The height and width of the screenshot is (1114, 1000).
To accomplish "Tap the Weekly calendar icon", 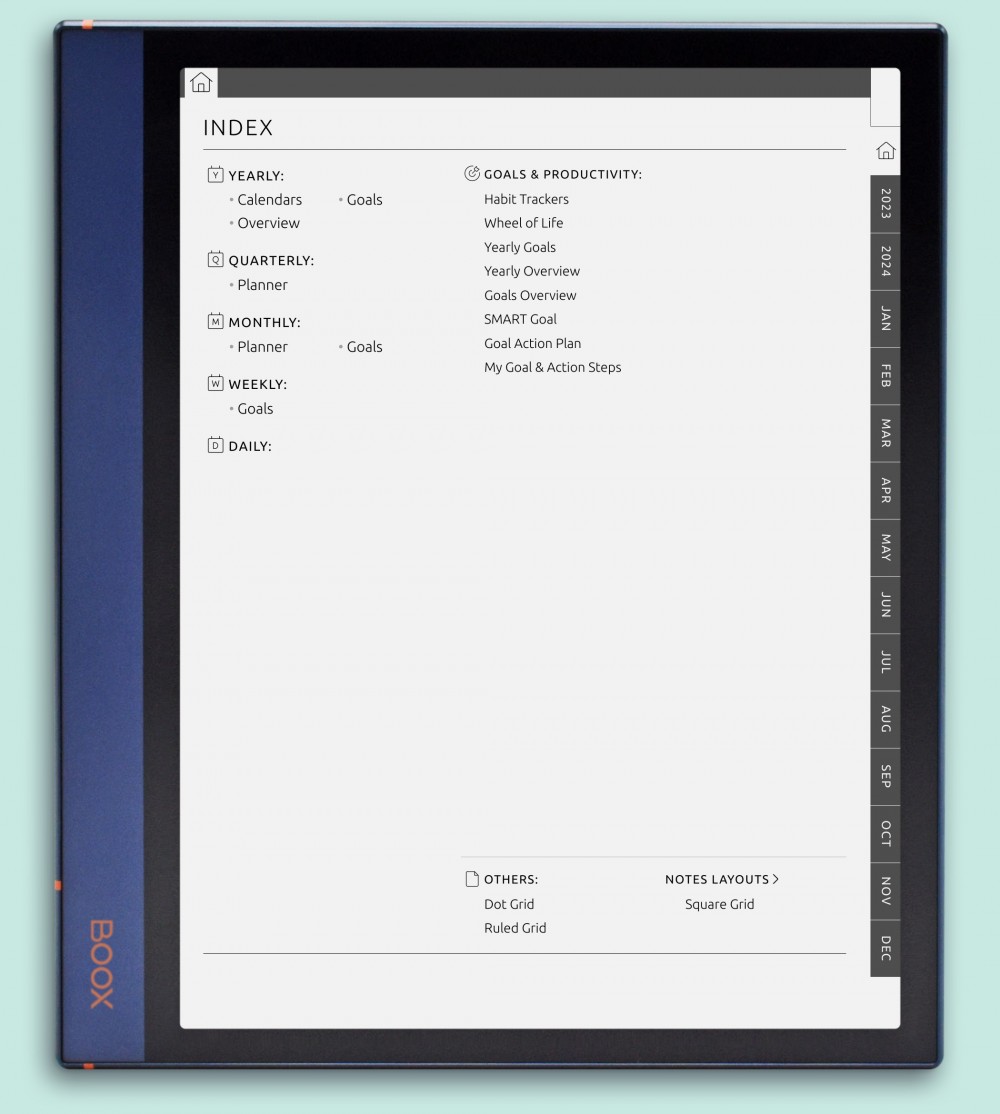I will click(215, 384).
